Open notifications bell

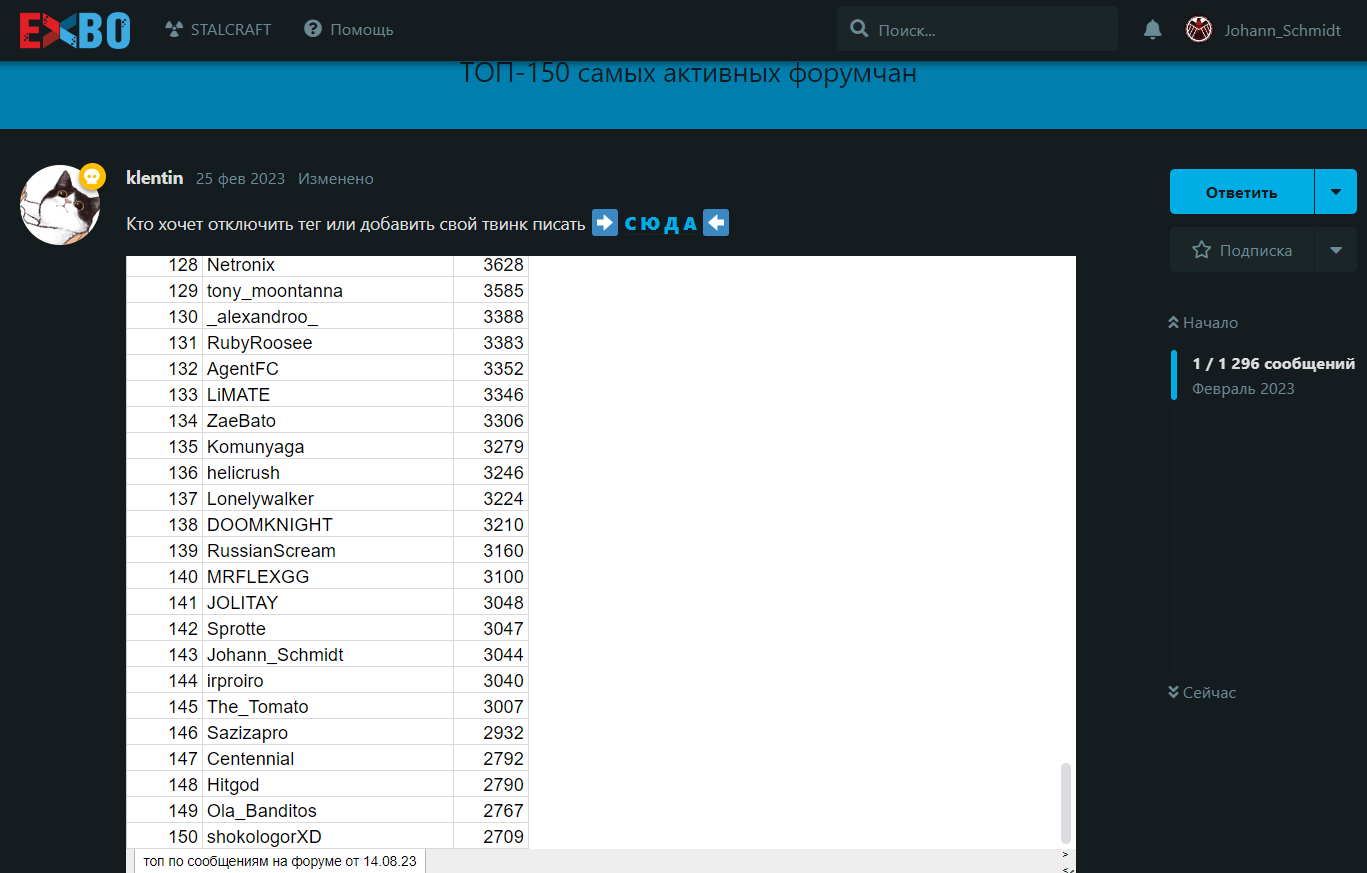pyautogui.click(x=1153, y=30)
